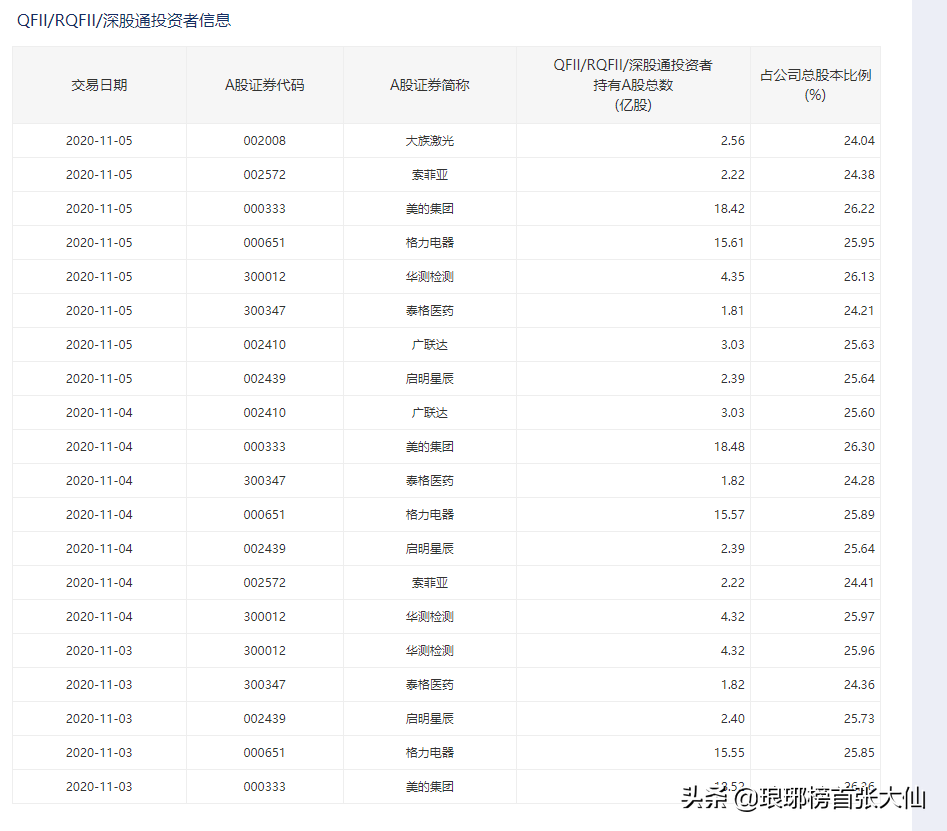Click stock code 002008
Screen dimensions: 947x831
(265, 141)
